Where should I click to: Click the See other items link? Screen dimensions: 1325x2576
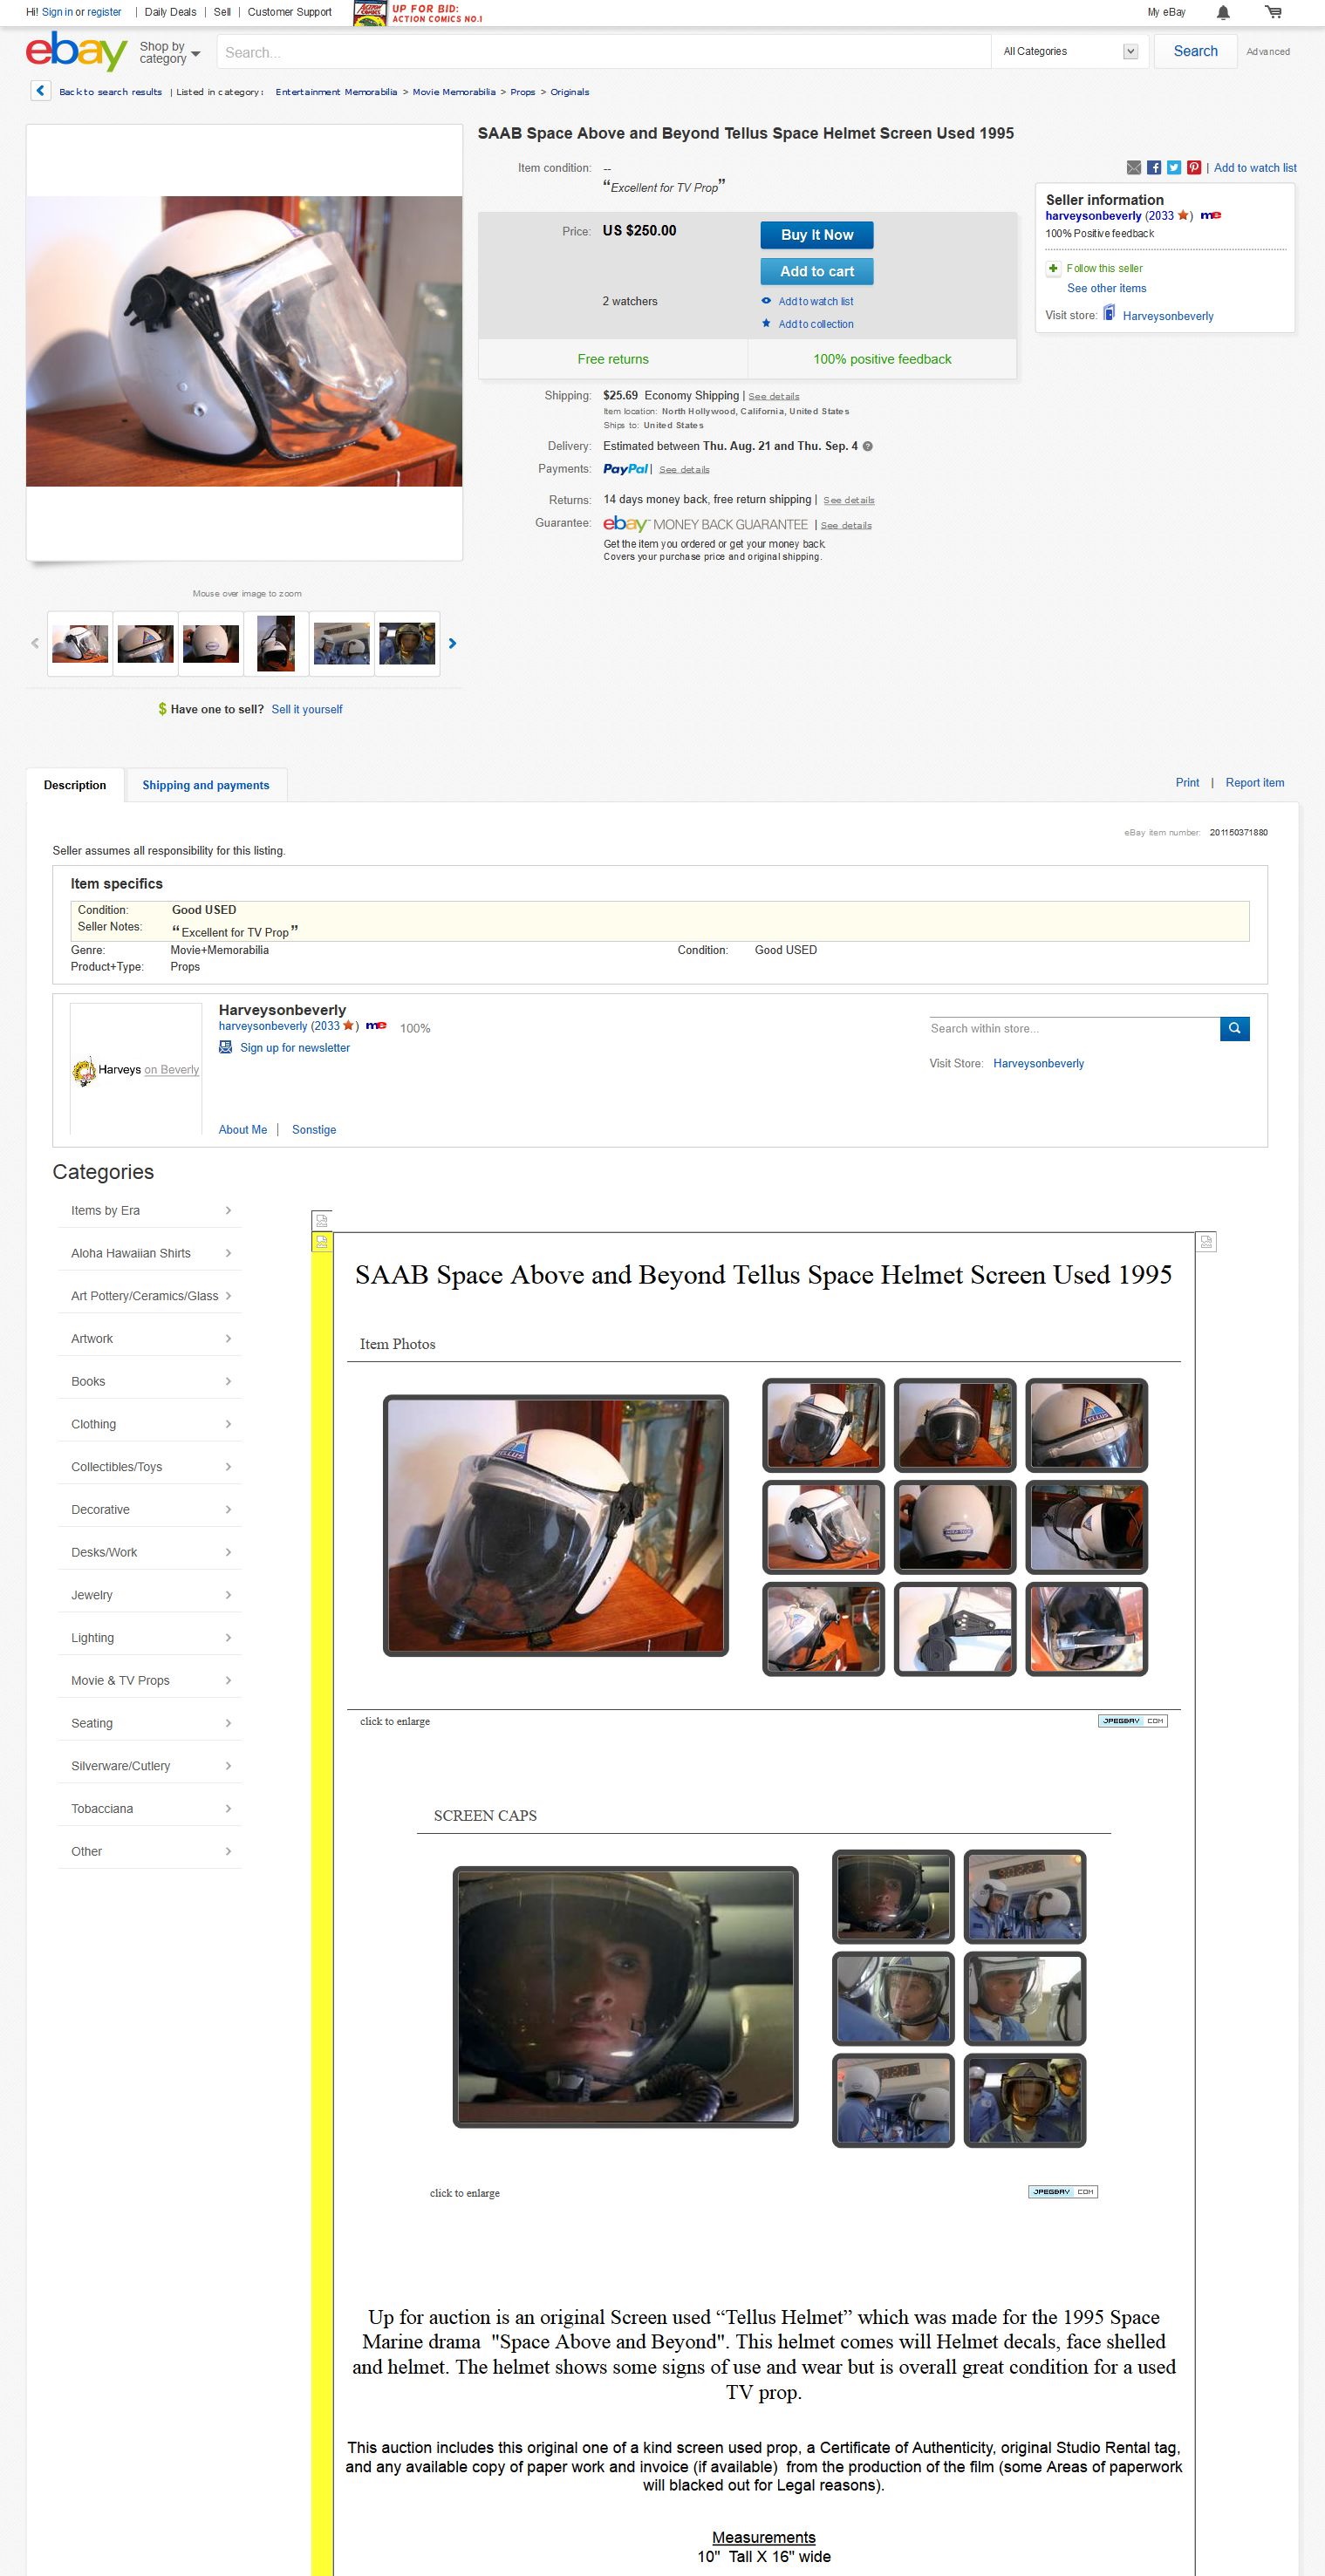pos(1106,288)
